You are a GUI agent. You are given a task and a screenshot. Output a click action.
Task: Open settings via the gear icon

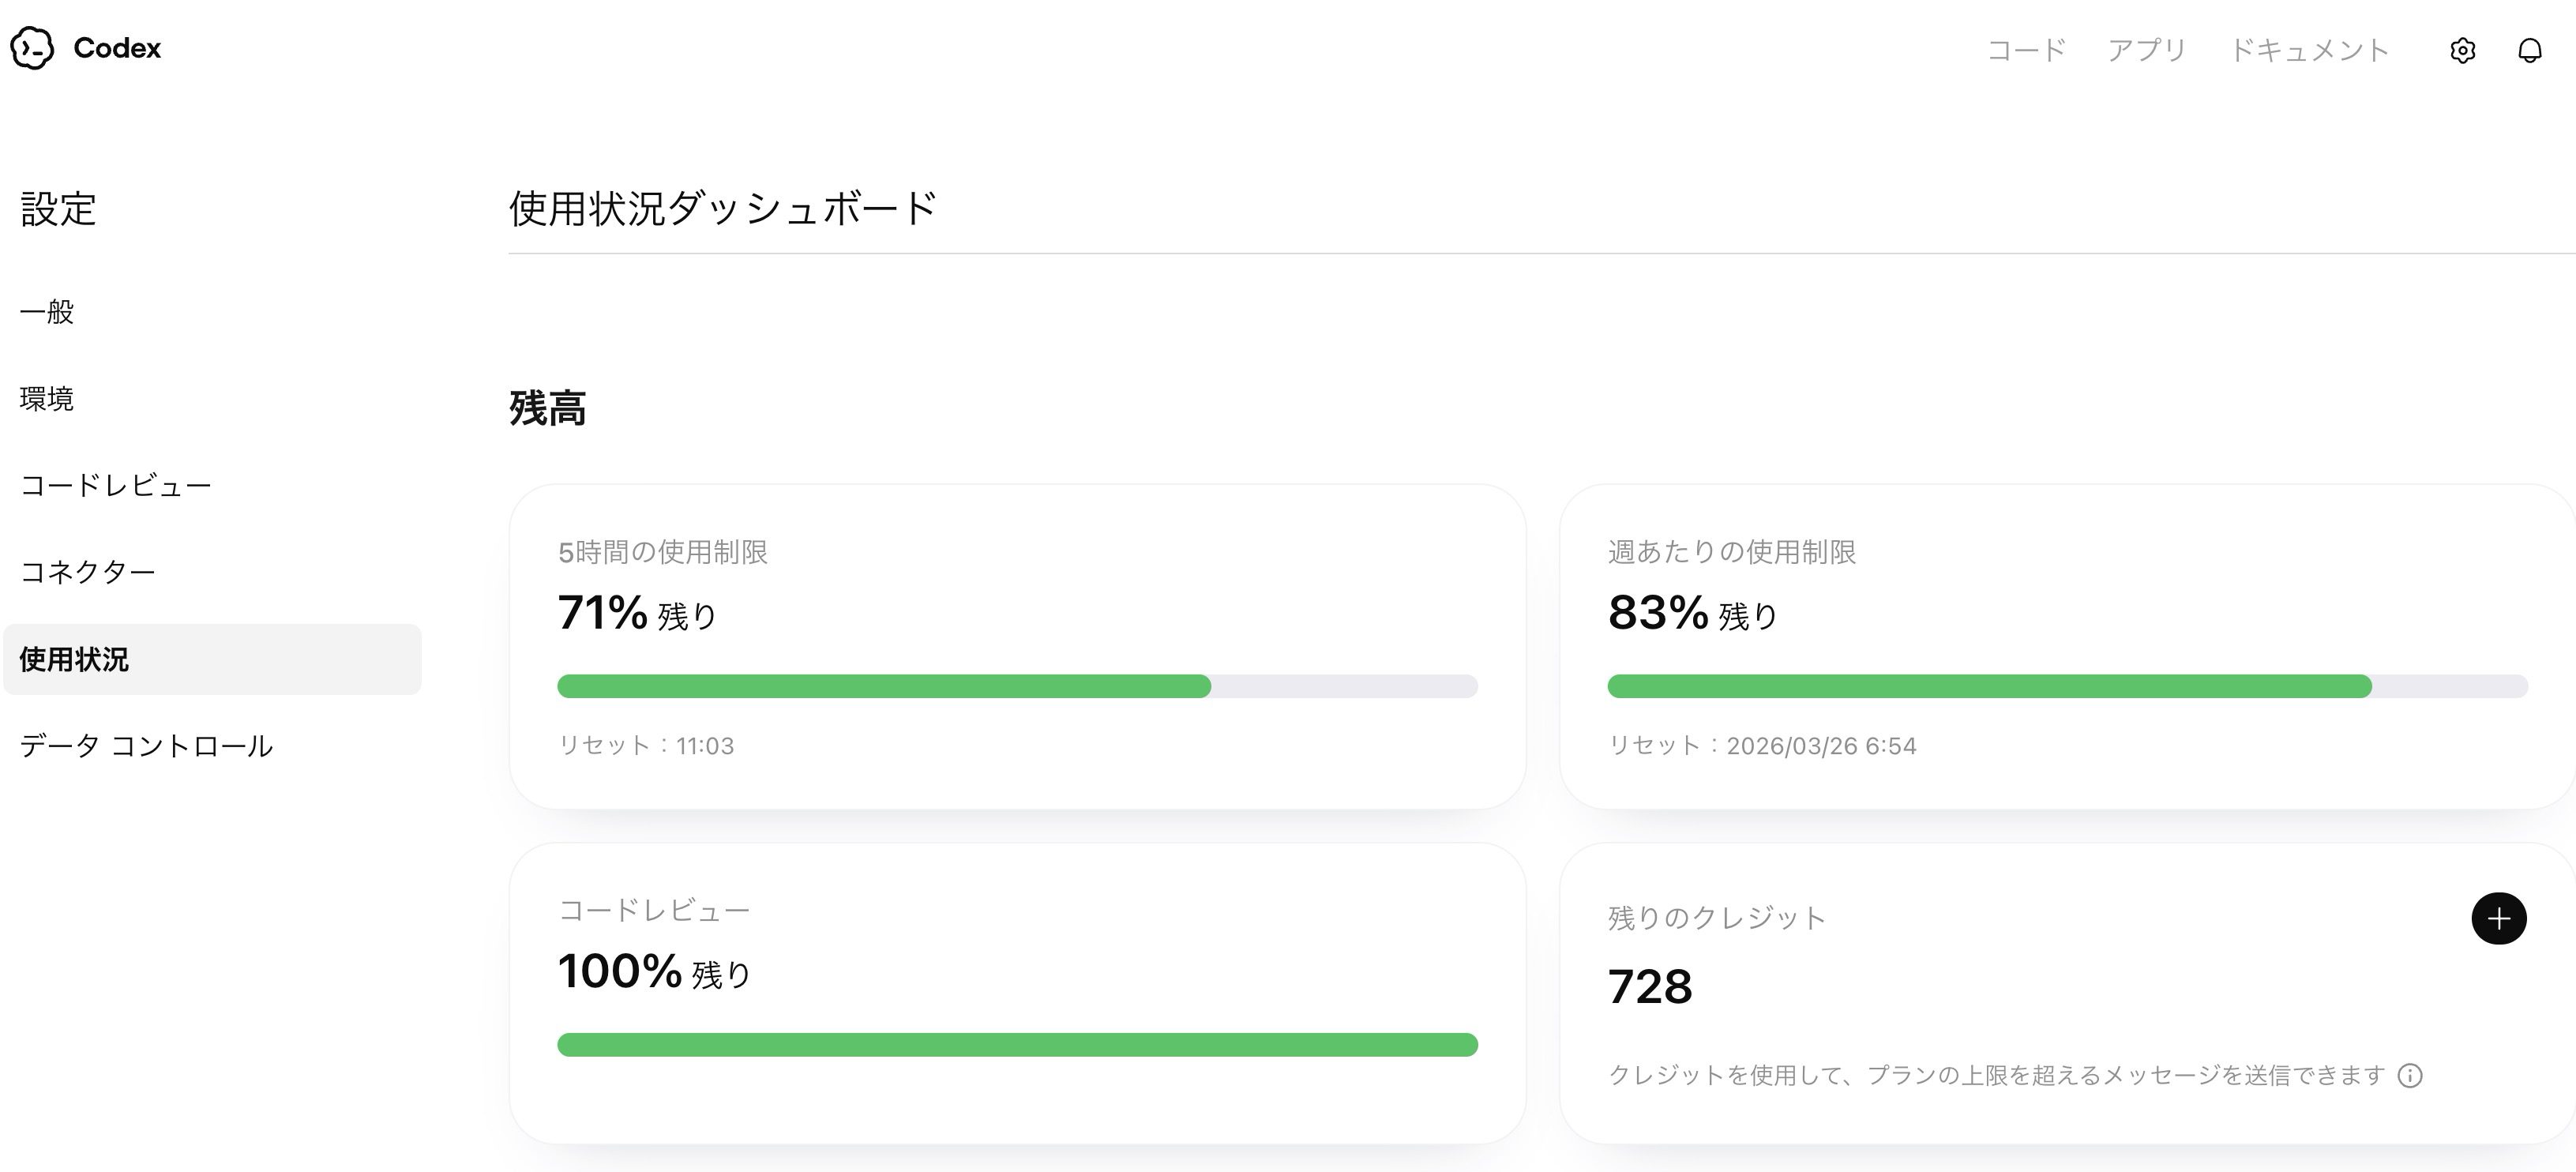click(x=2462, y=50)
